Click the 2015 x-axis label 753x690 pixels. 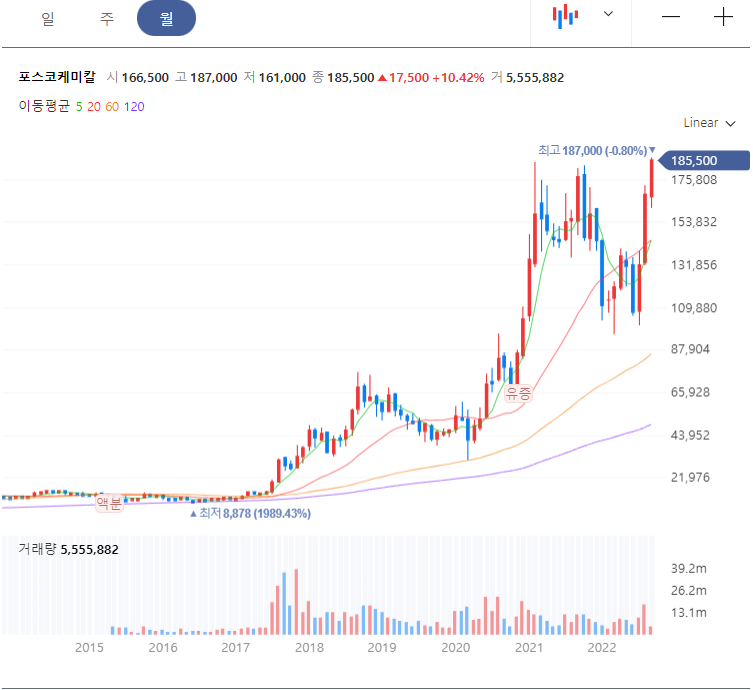point(89,648)
